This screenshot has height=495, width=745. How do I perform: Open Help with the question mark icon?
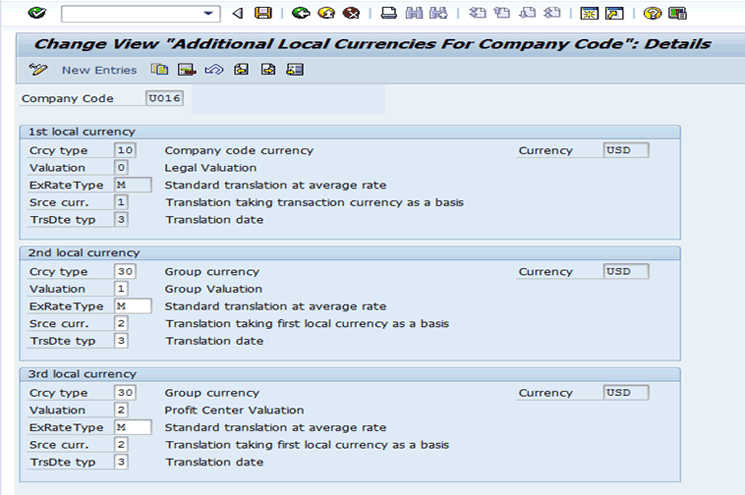[x=653, y=13]
